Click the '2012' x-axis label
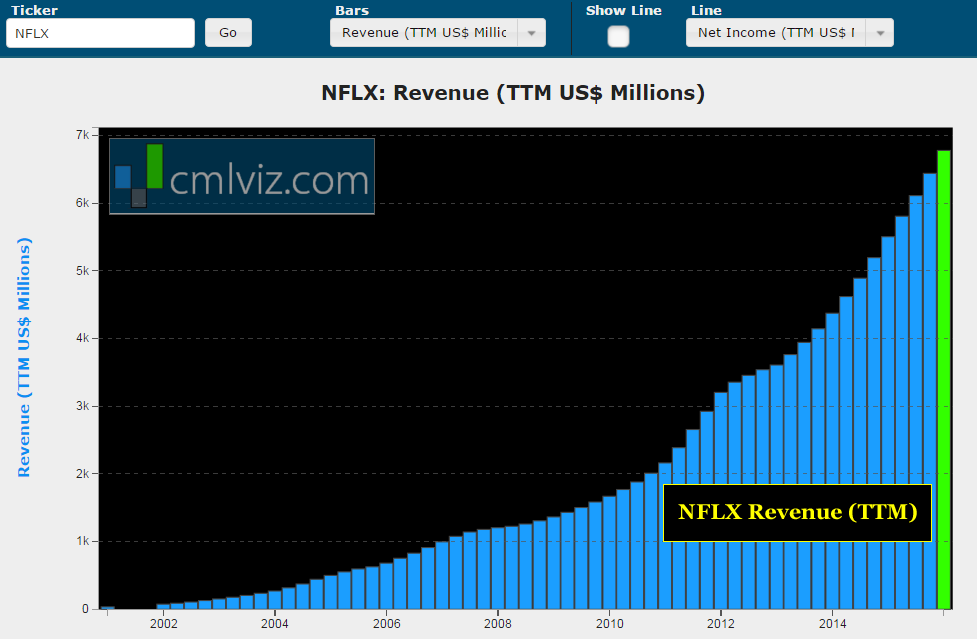 (x=721, y=624)
